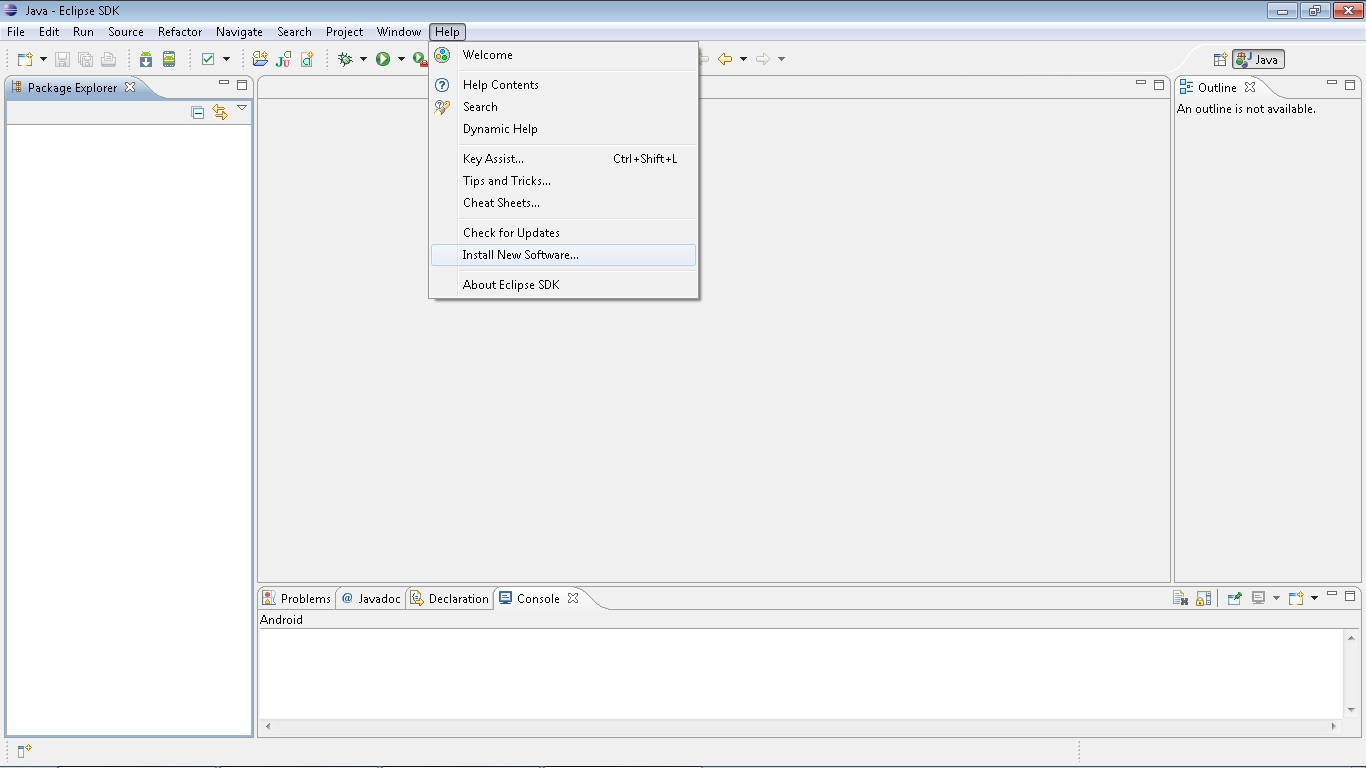Open the Back history dropdown arrow
The image size is (1366, 768).
(x=743, y=59)
